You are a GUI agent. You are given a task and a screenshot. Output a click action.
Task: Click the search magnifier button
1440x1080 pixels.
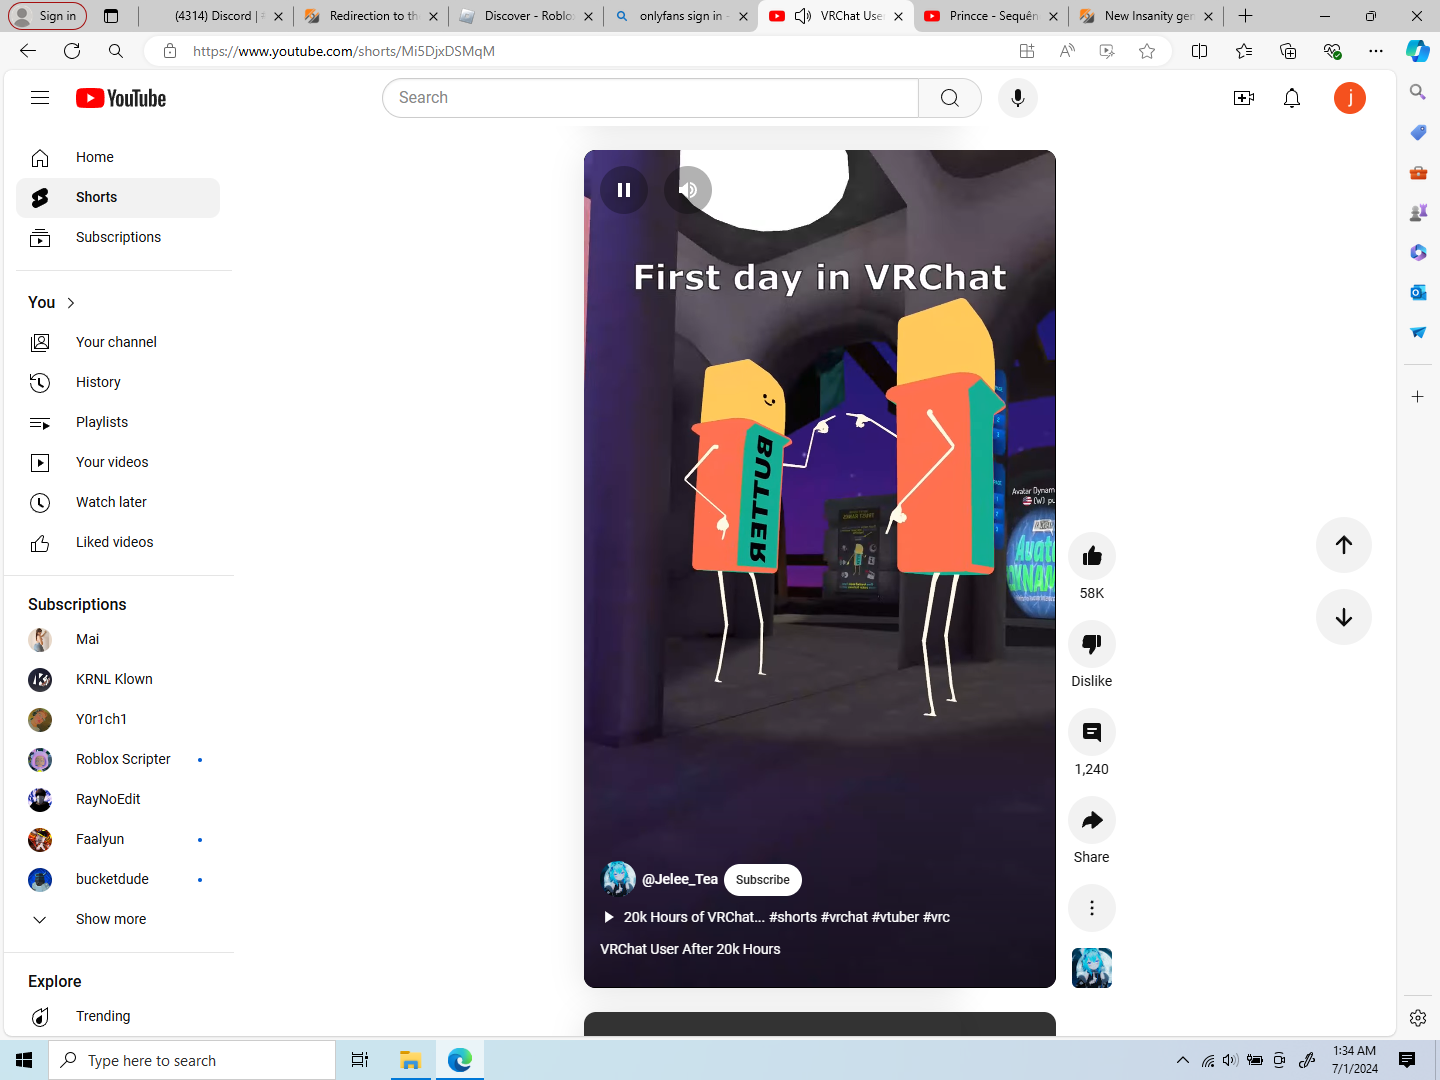[950, 98]
